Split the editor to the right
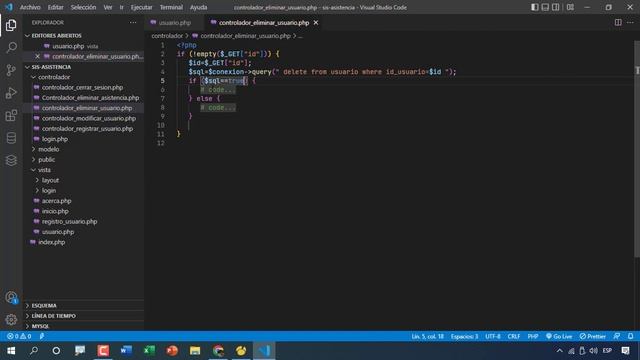Viewport: 640px width, 360px height. [618, 22]
